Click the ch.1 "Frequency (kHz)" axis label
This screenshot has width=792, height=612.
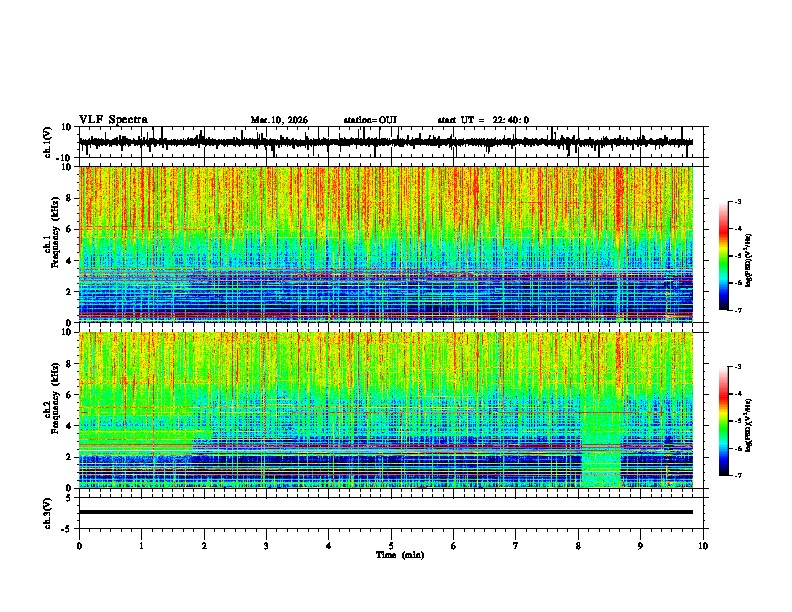tap(55, 232)
